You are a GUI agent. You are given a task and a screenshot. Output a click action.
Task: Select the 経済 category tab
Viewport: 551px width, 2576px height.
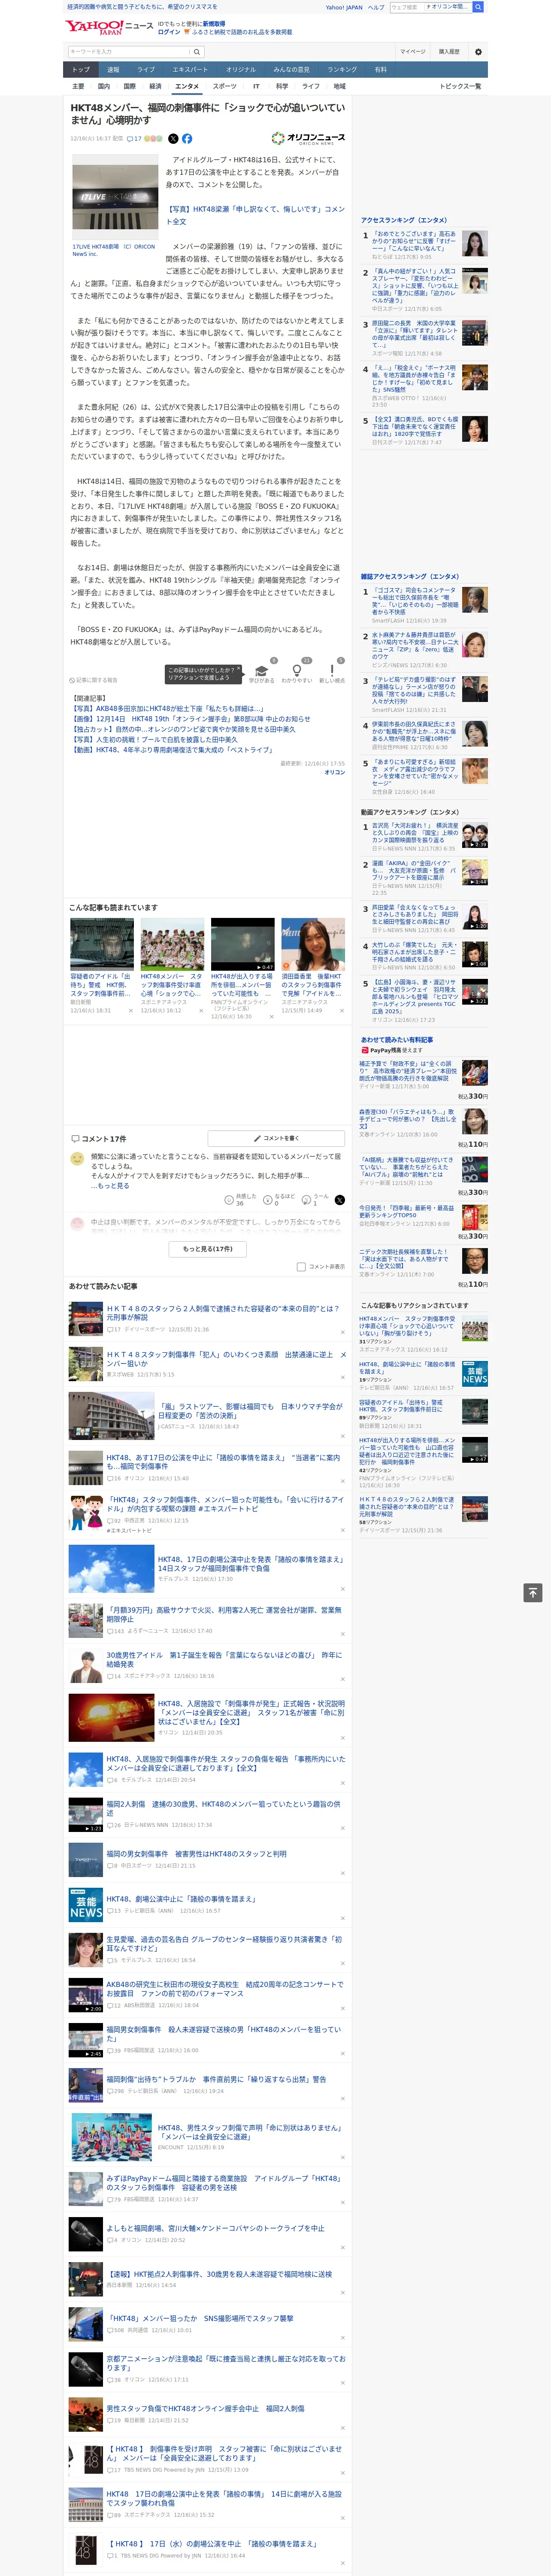[155, 86]
